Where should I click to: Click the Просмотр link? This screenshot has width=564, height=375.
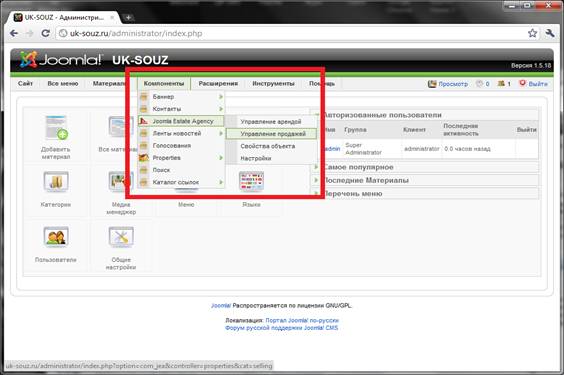453,84
